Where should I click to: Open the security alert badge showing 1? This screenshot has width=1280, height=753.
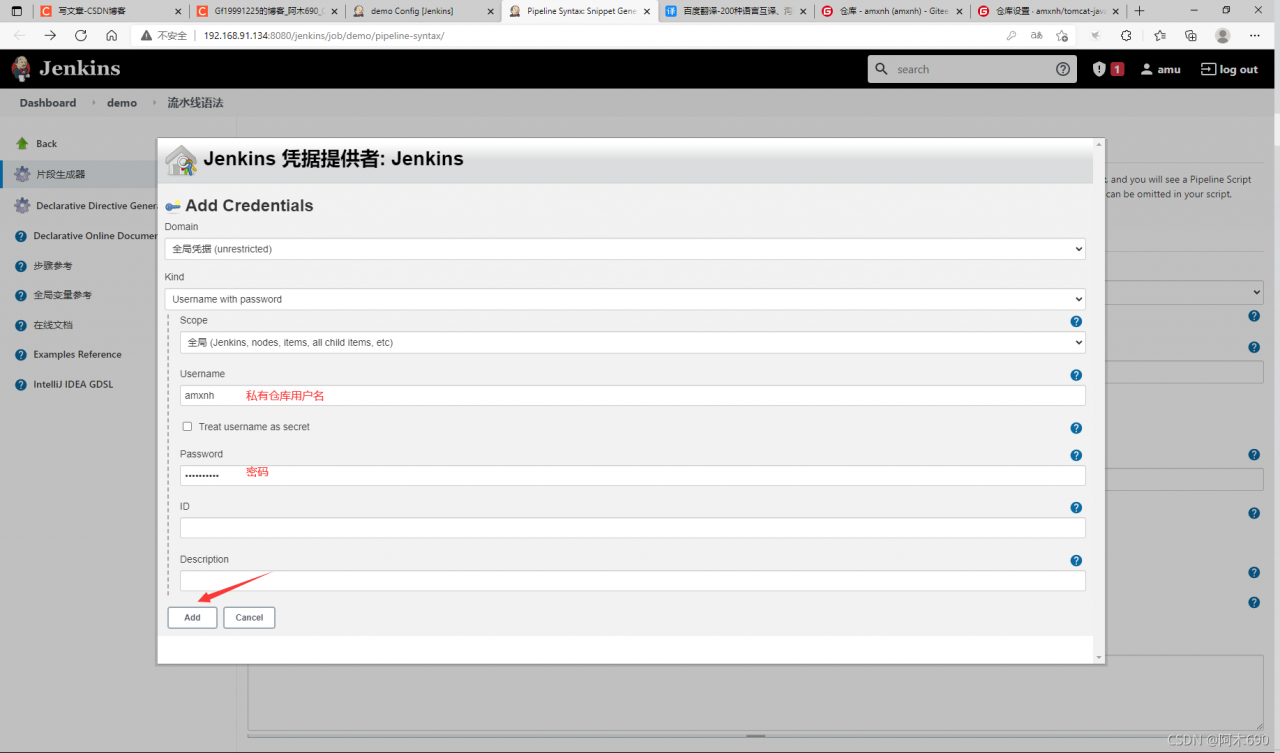point(1108,69)
